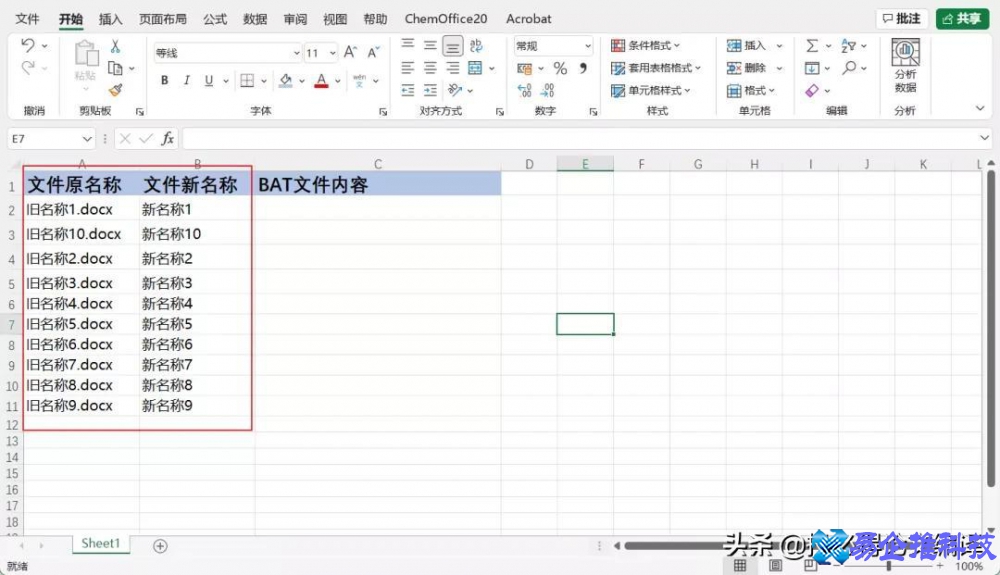Screen dimensions: 1000x575
Task: Apply Comma Style number format
Action: [x=583, y=68]
